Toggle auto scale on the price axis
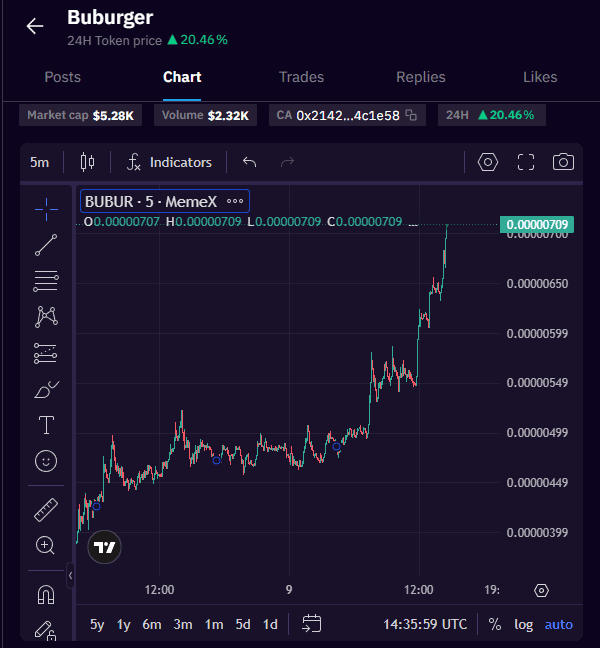This screenshot has height=648, width=600. 559,624
